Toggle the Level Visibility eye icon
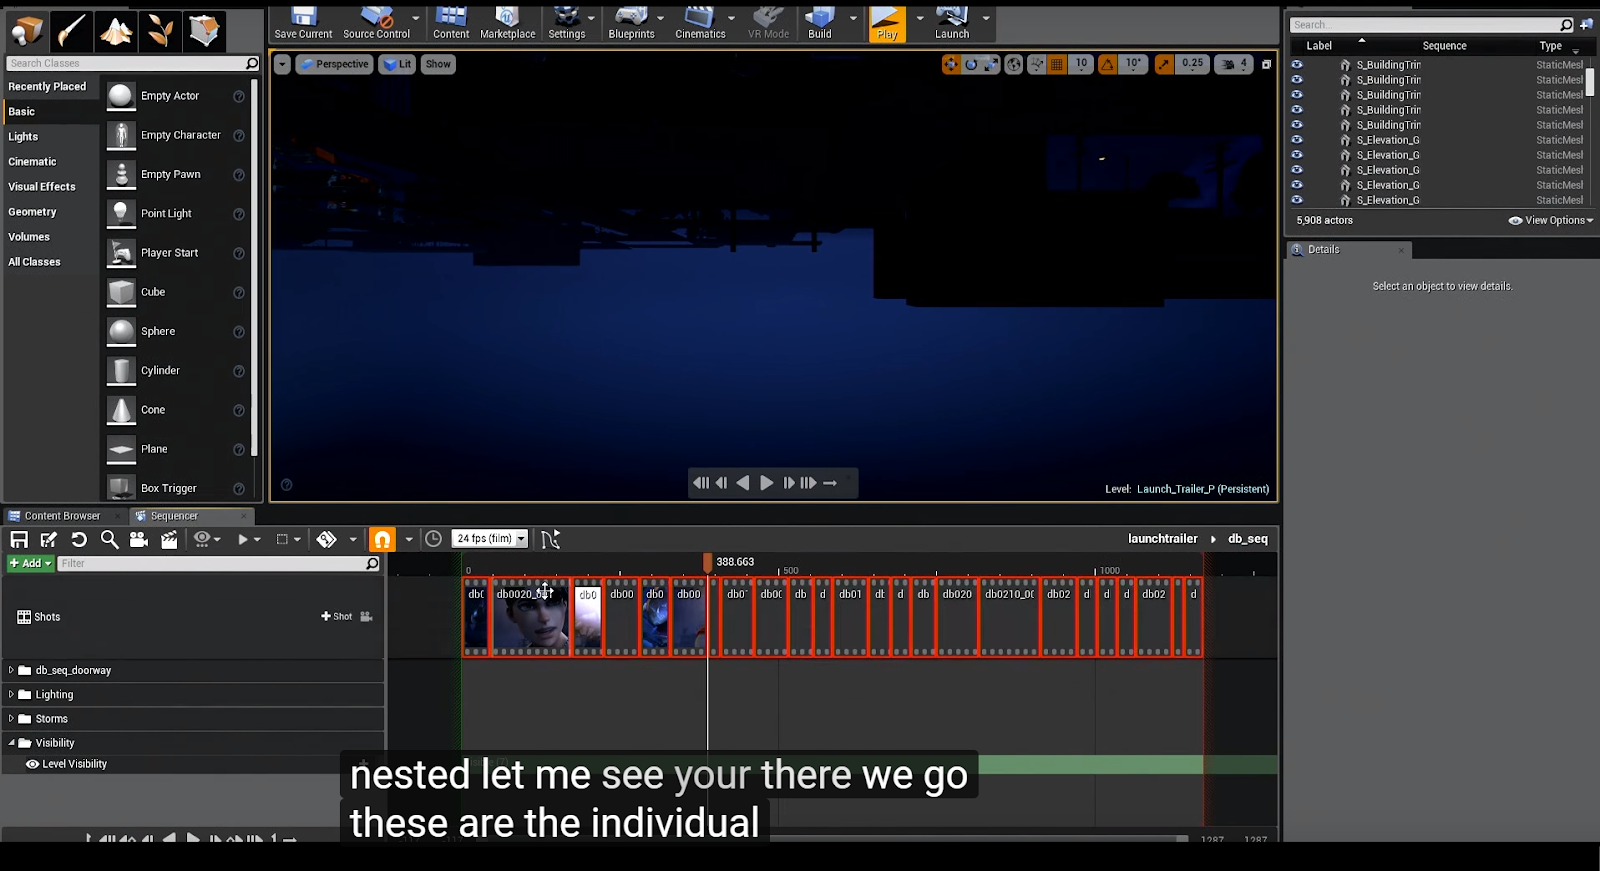This screenshot has height=871, width=1600. click(32, 764)
